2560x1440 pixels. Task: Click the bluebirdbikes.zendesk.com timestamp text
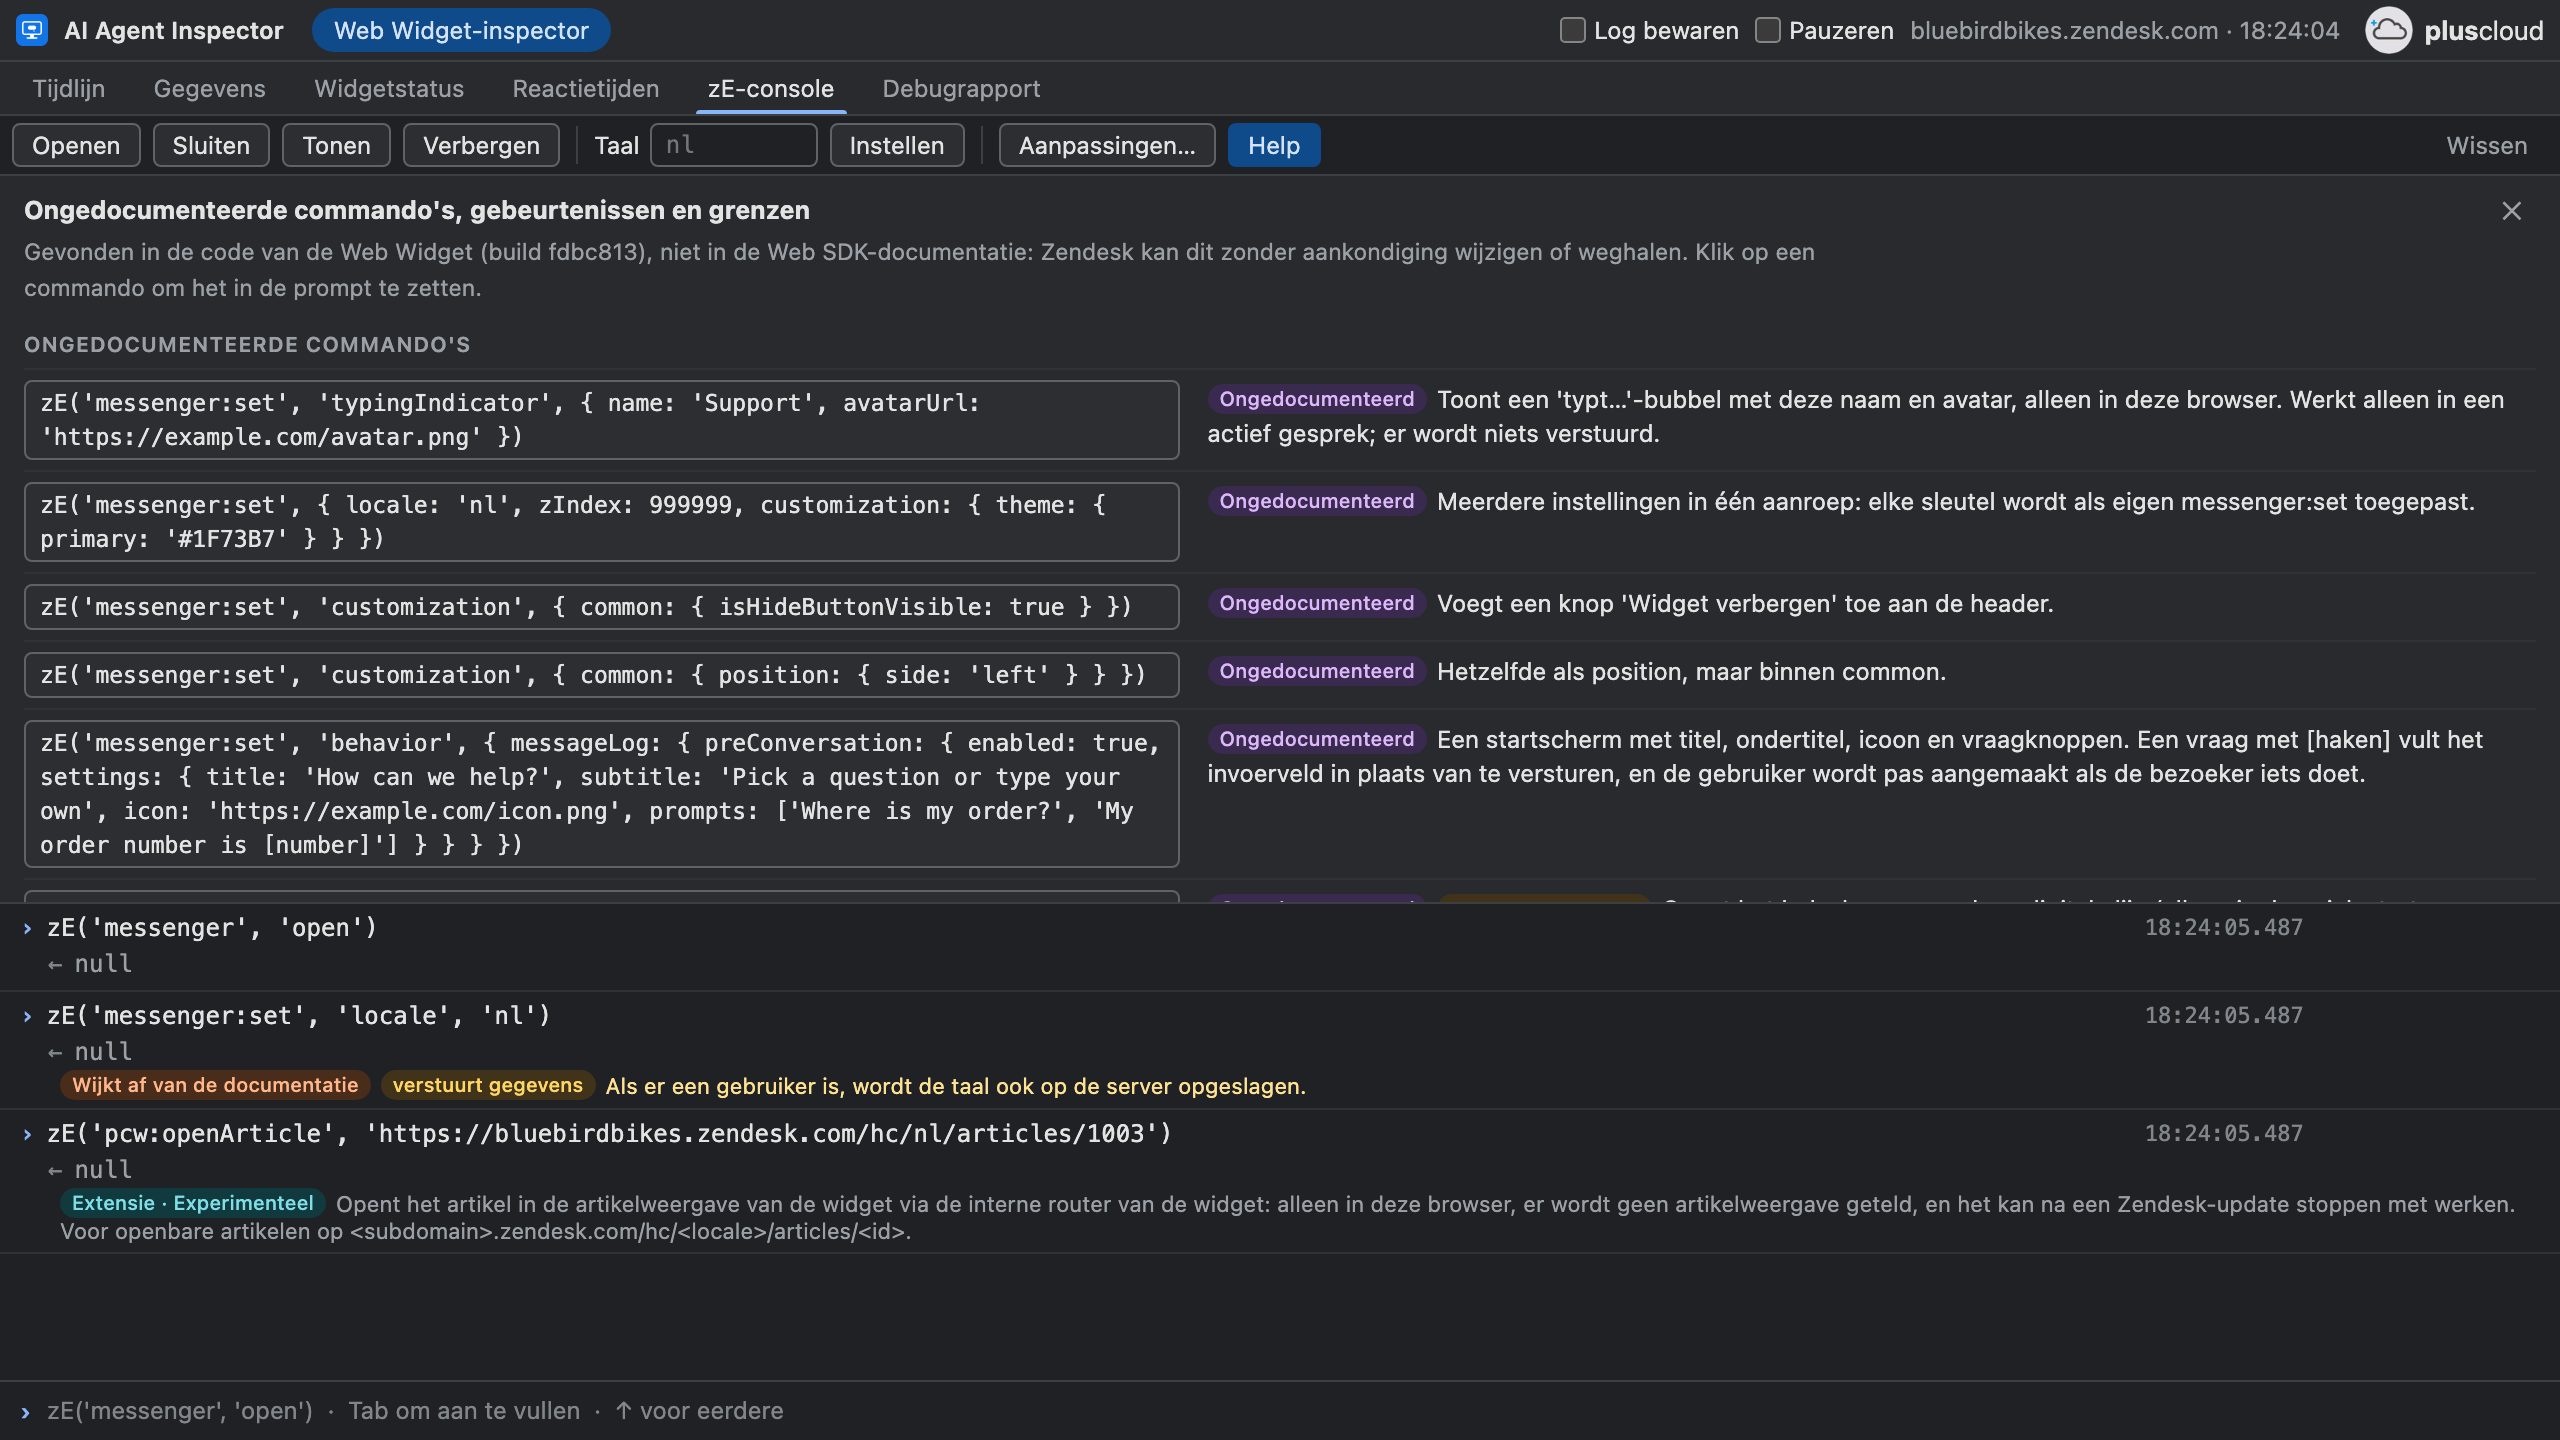click(2124, 30)
